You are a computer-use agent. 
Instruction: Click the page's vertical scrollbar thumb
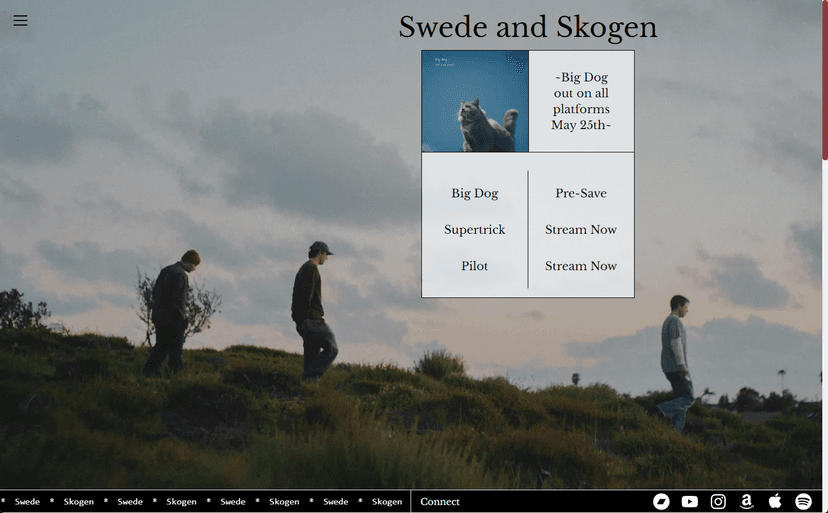(824, 80)
